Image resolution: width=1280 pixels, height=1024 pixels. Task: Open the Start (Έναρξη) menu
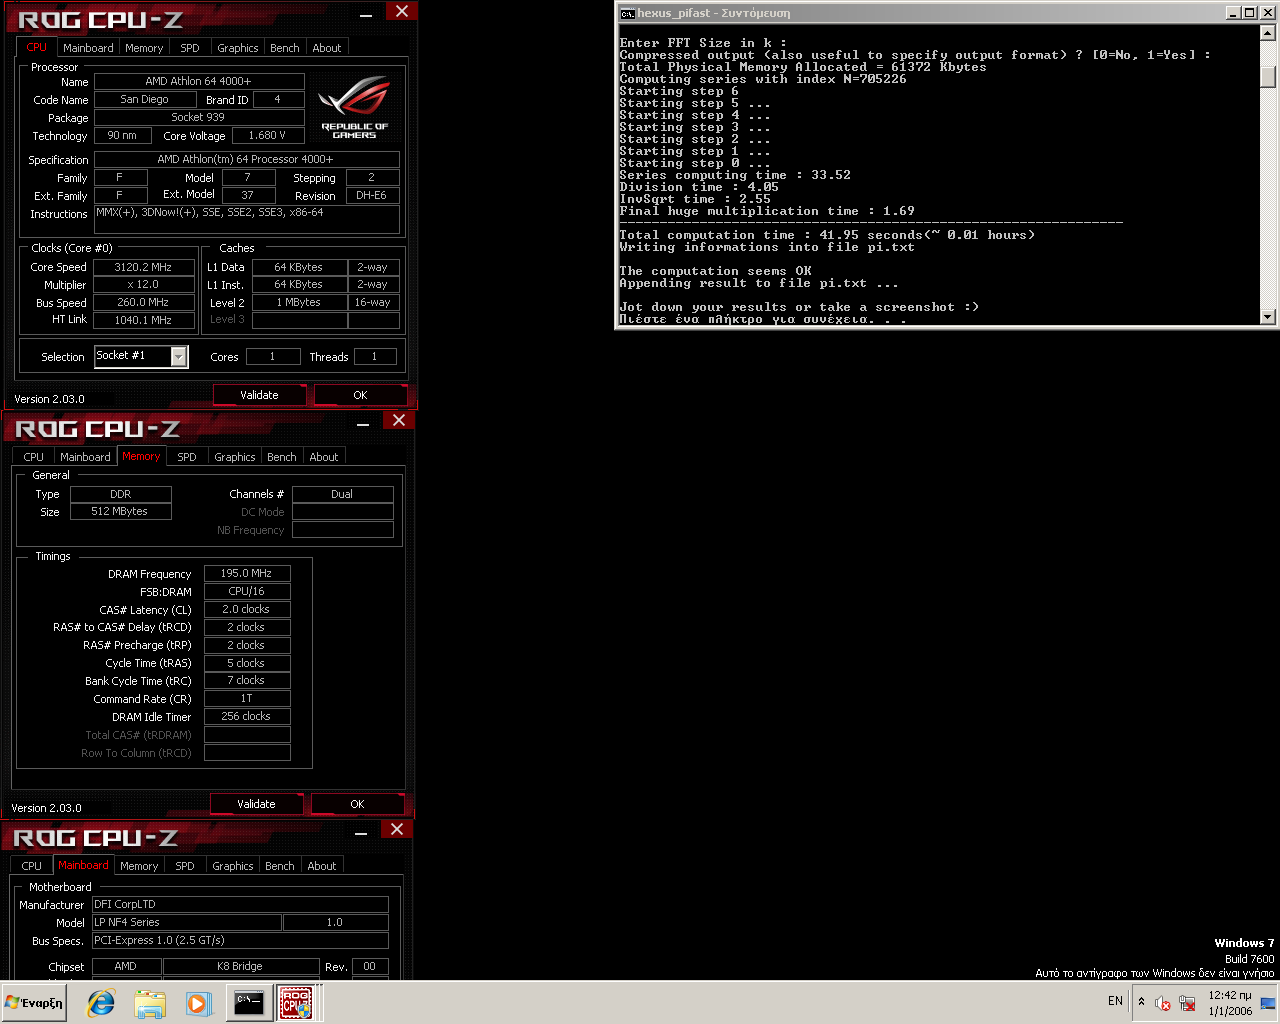(35, 1003)
